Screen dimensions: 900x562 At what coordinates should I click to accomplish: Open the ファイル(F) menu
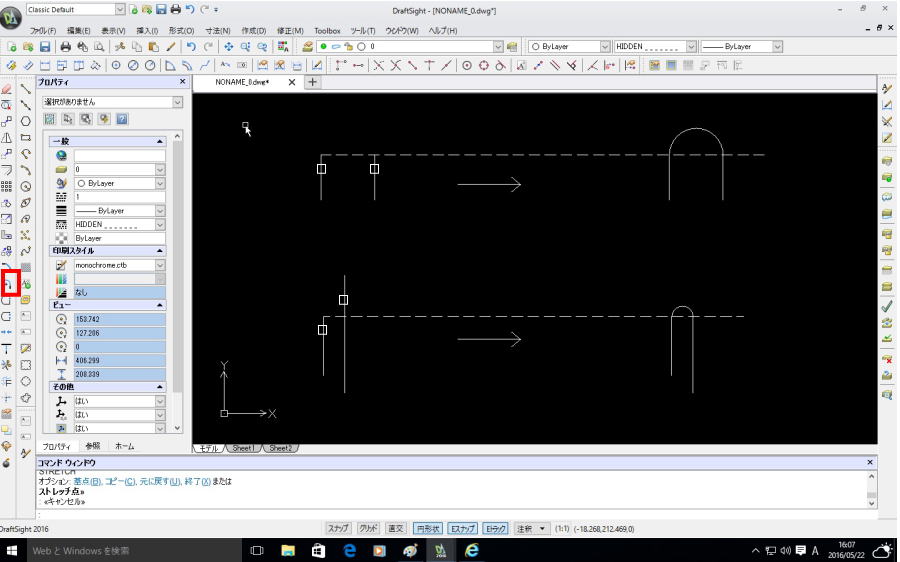(x=43, y=30)
